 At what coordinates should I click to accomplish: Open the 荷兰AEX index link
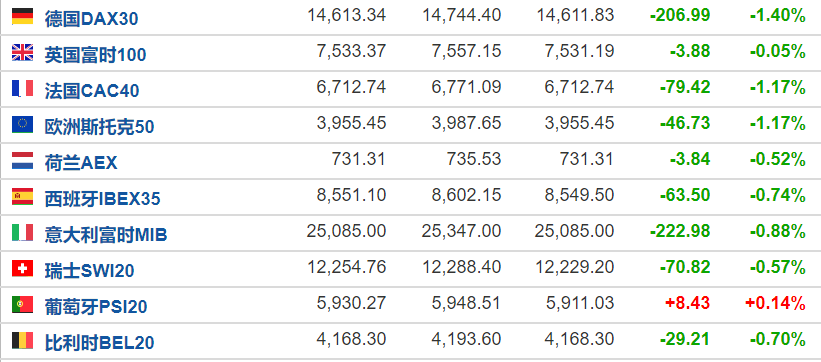click(81, 162)
